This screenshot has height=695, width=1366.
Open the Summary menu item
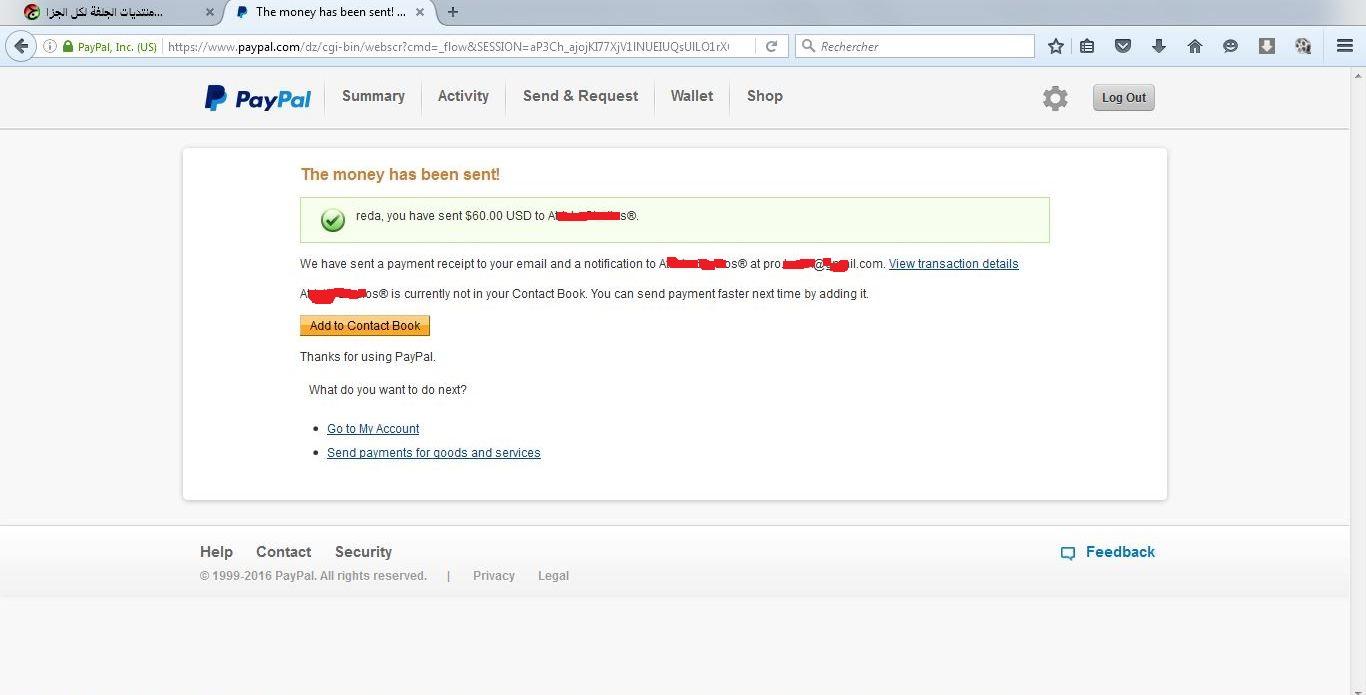click(373, 96)
